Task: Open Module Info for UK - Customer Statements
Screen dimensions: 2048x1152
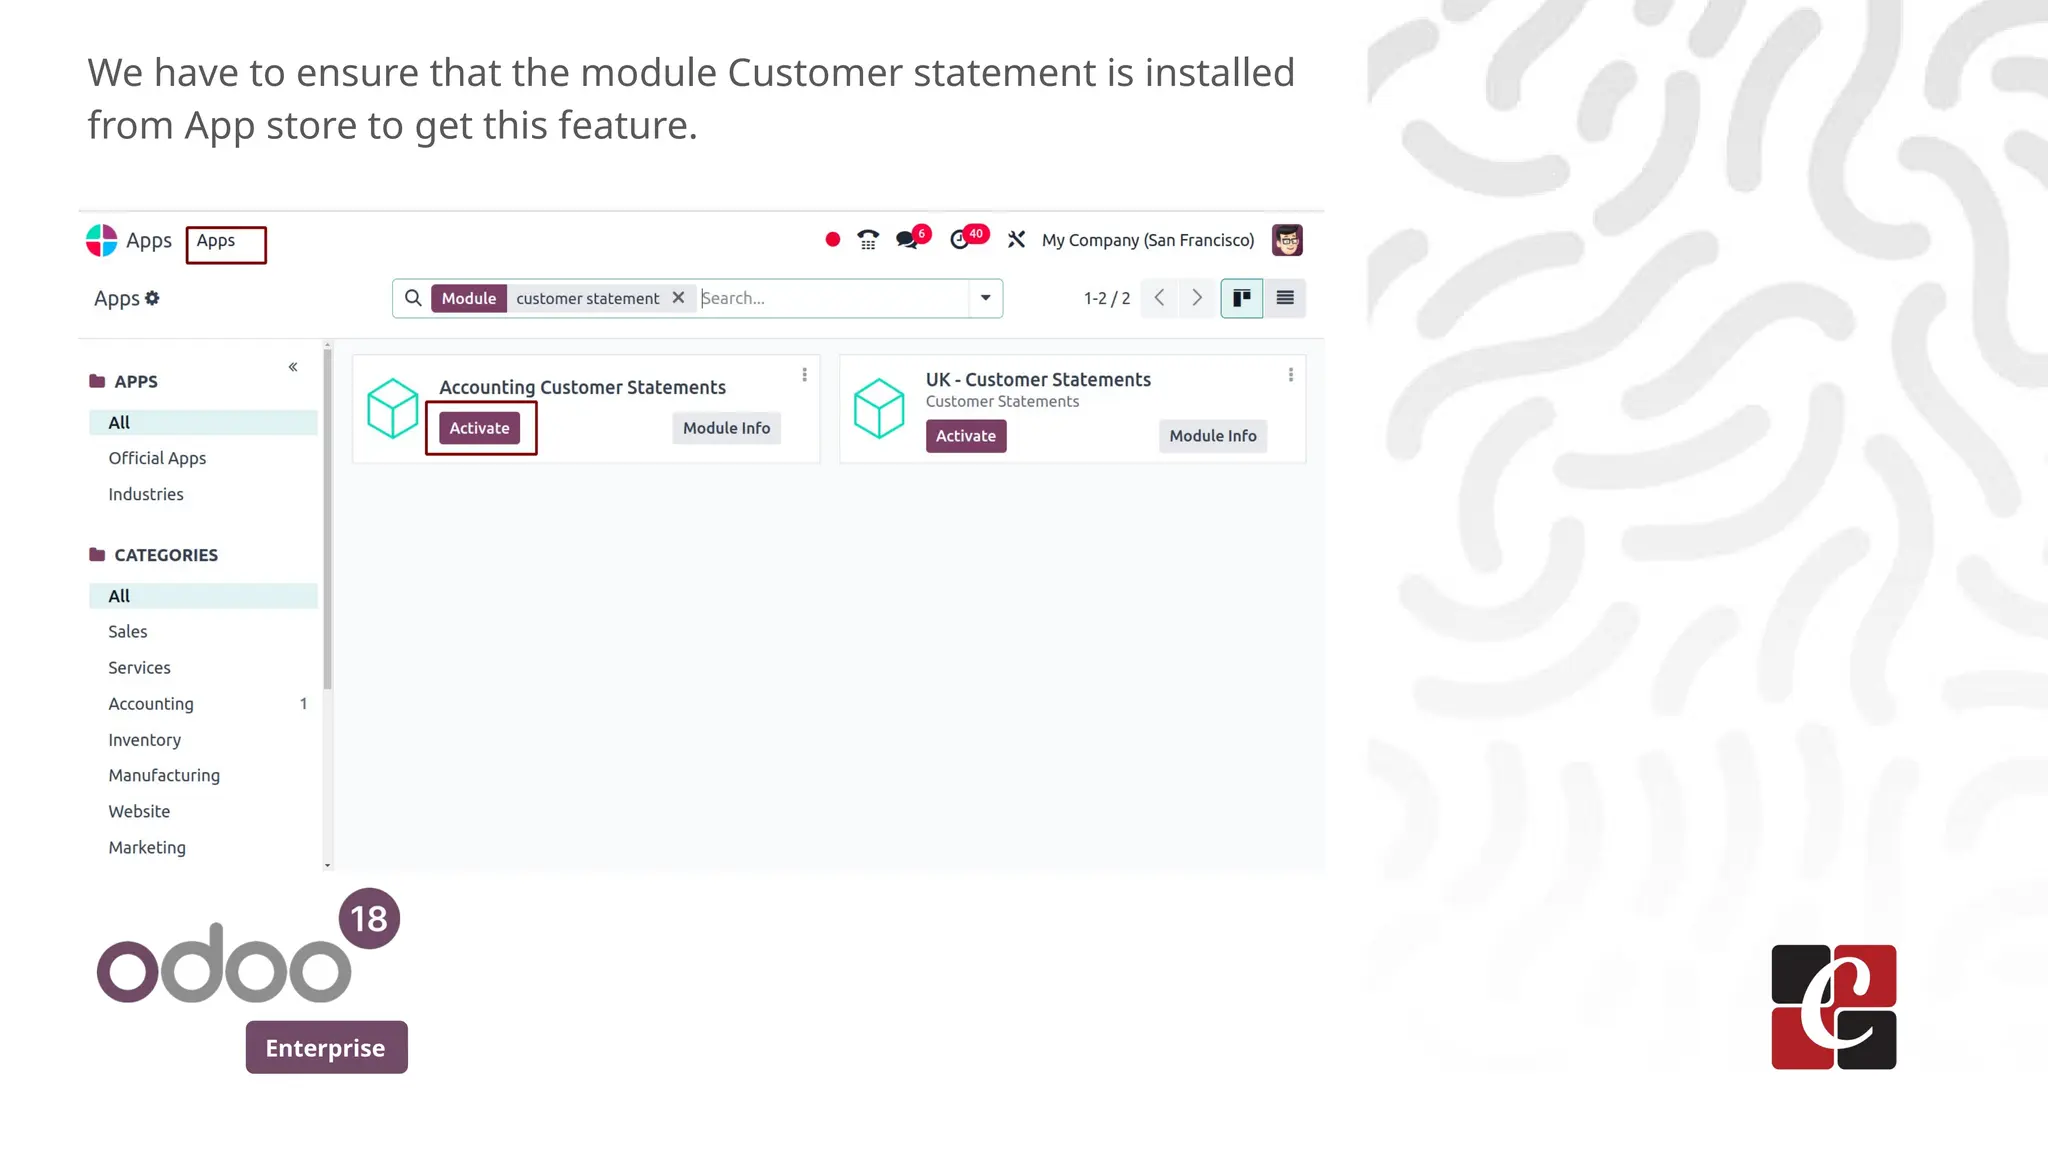Action: 1213,436
